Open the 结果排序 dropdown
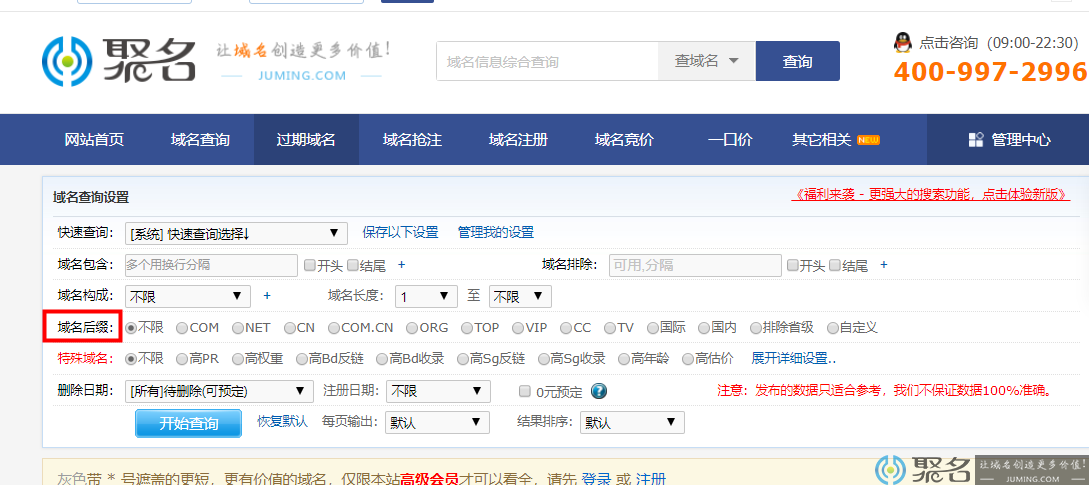Image resolution: width=1089 pixels, height=485 pixels. point(632,422)
